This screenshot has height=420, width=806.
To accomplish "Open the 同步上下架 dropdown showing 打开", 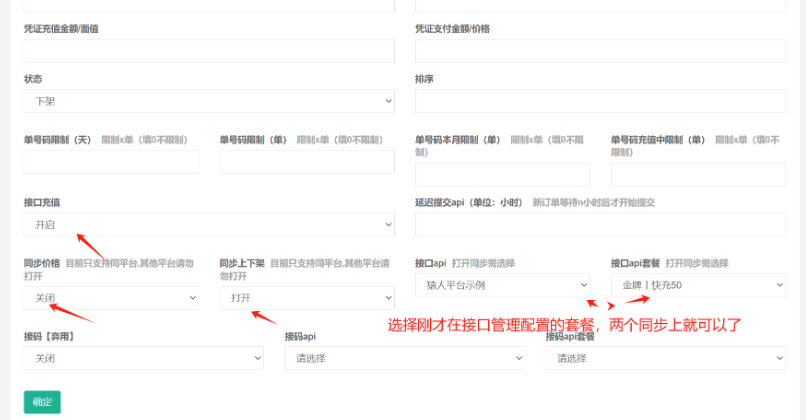I will [307, 298].
